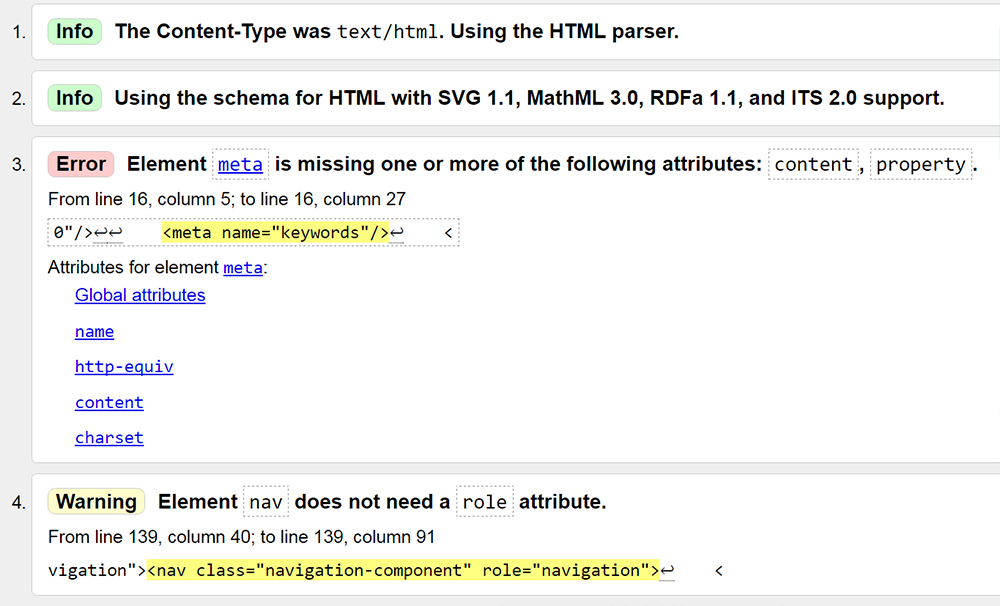
Task: Click the 'role' code label in the warning
Action: [484, 502]
